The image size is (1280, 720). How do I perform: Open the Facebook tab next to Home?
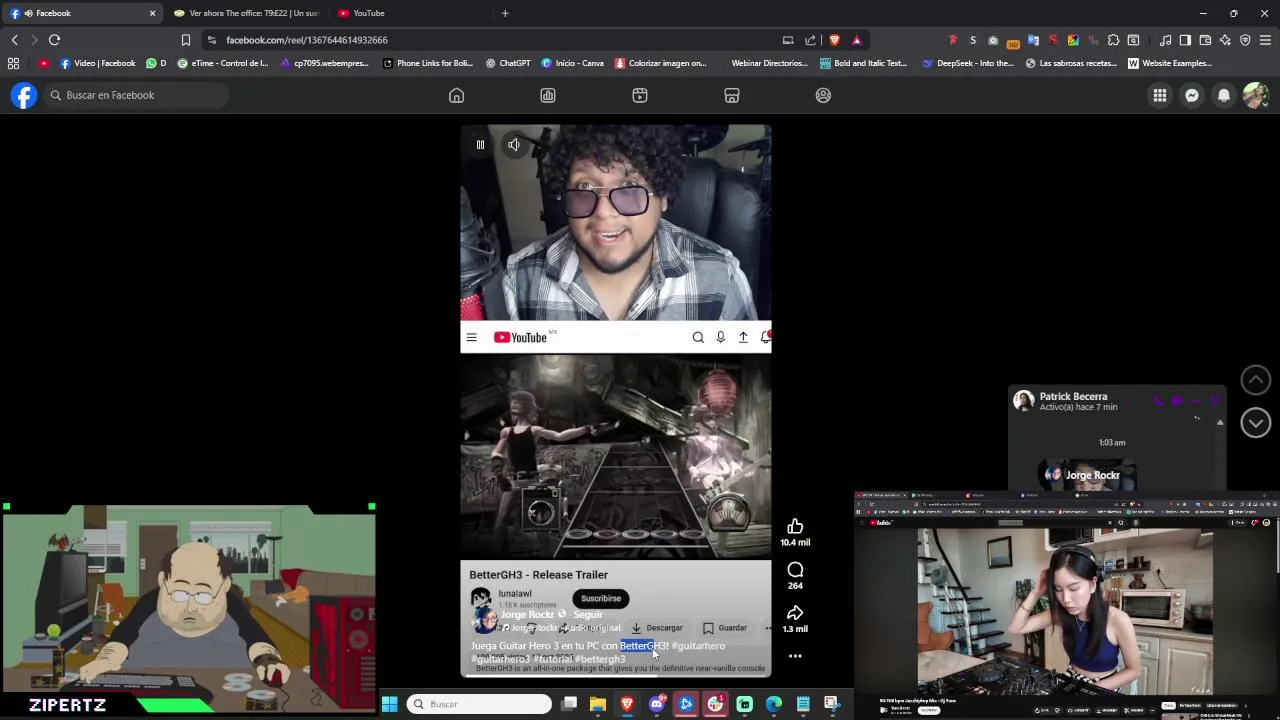pos(548,95)
